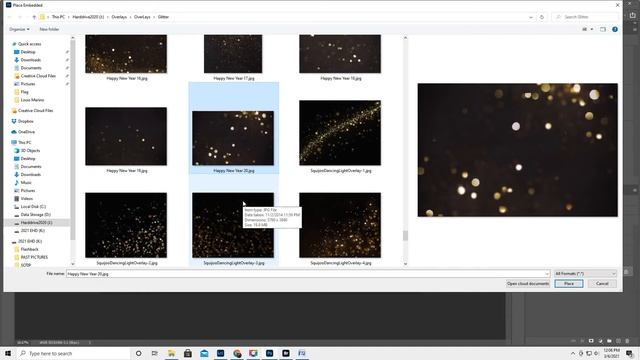
Task: Toggle the preview pane icon
Action: point(603,29)
